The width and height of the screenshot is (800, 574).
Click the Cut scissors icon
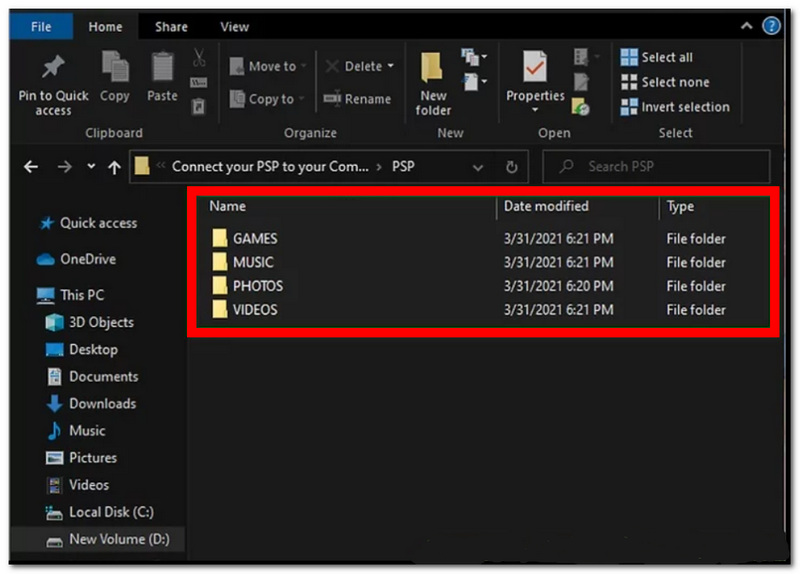(x=199, y=57)
